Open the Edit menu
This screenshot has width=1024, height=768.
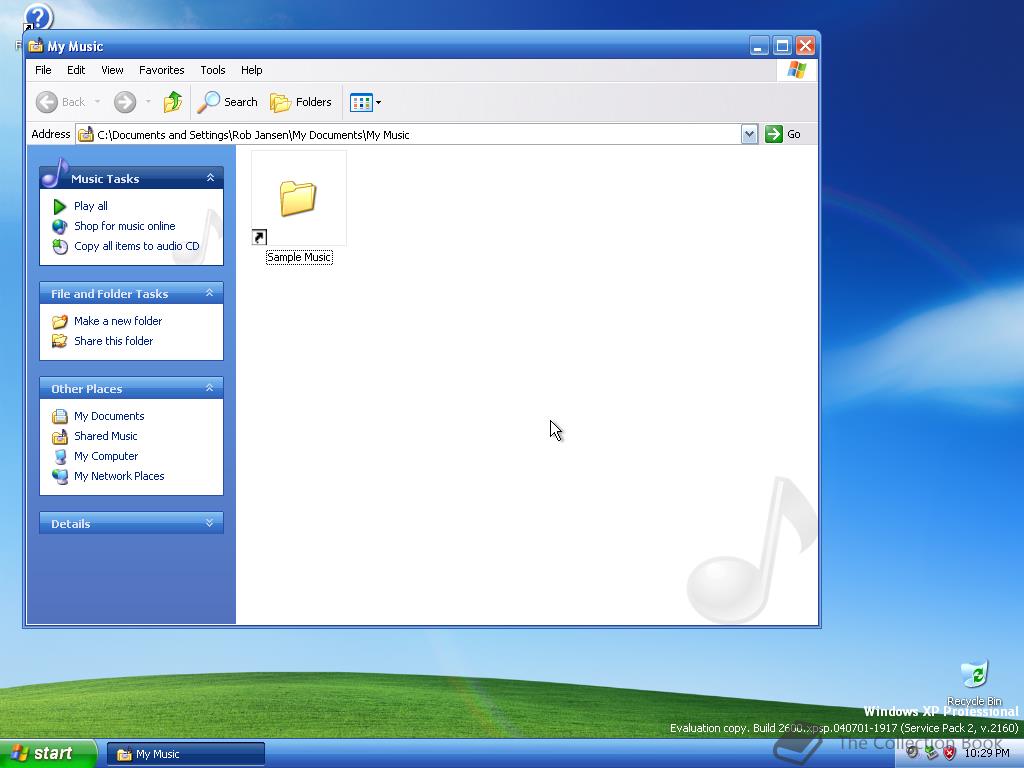76,70
